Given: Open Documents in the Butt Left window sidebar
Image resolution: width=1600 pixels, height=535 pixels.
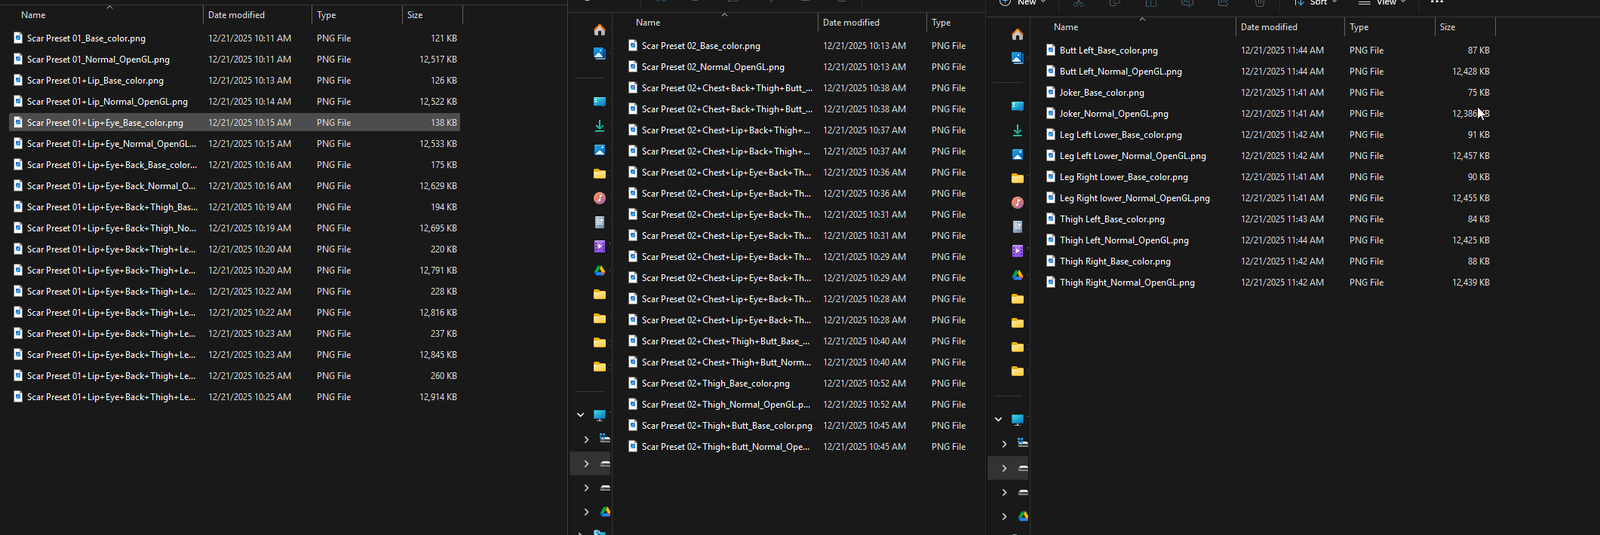Looking at the screenshot, I should pos(1017,227).
